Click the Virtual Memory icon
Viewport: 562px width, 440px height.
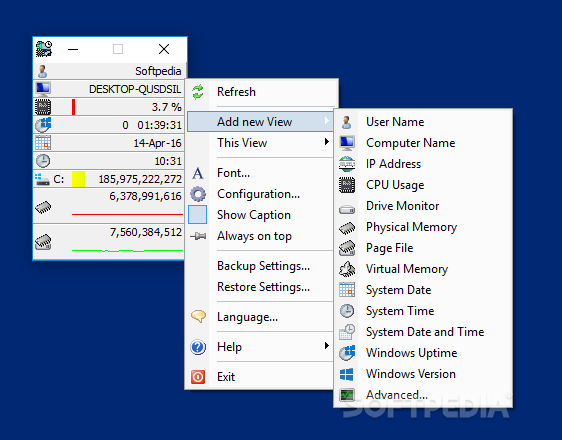click(347, 269)
